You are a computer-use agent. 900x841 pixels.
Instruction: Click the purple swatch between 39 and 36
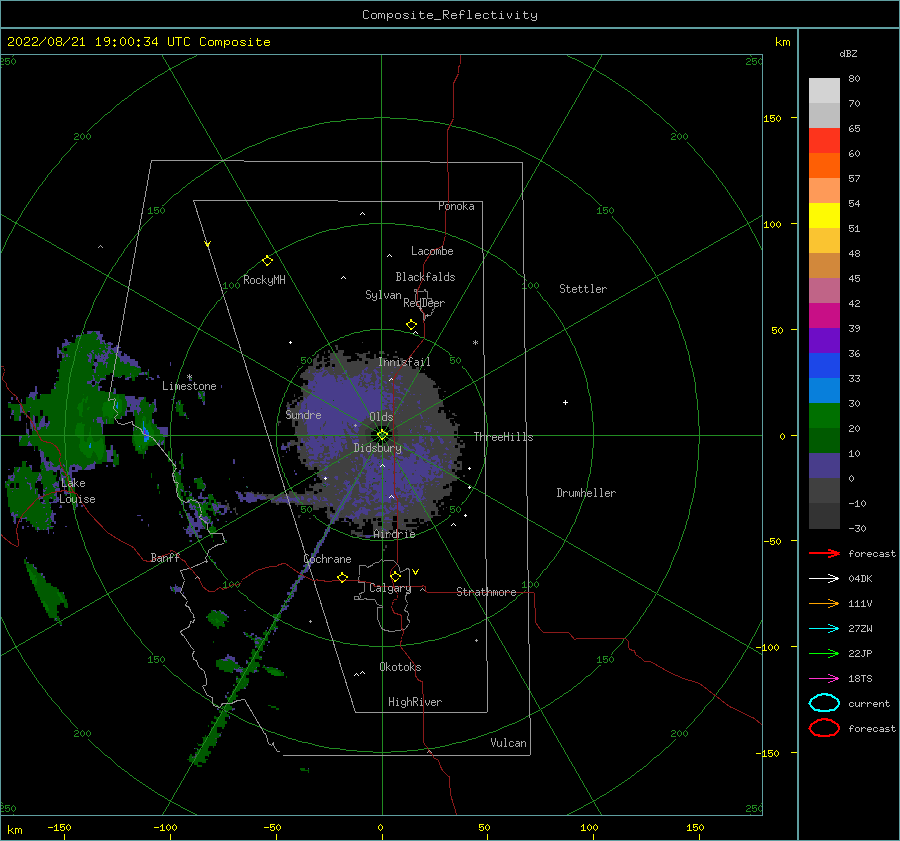pos(824,341)
